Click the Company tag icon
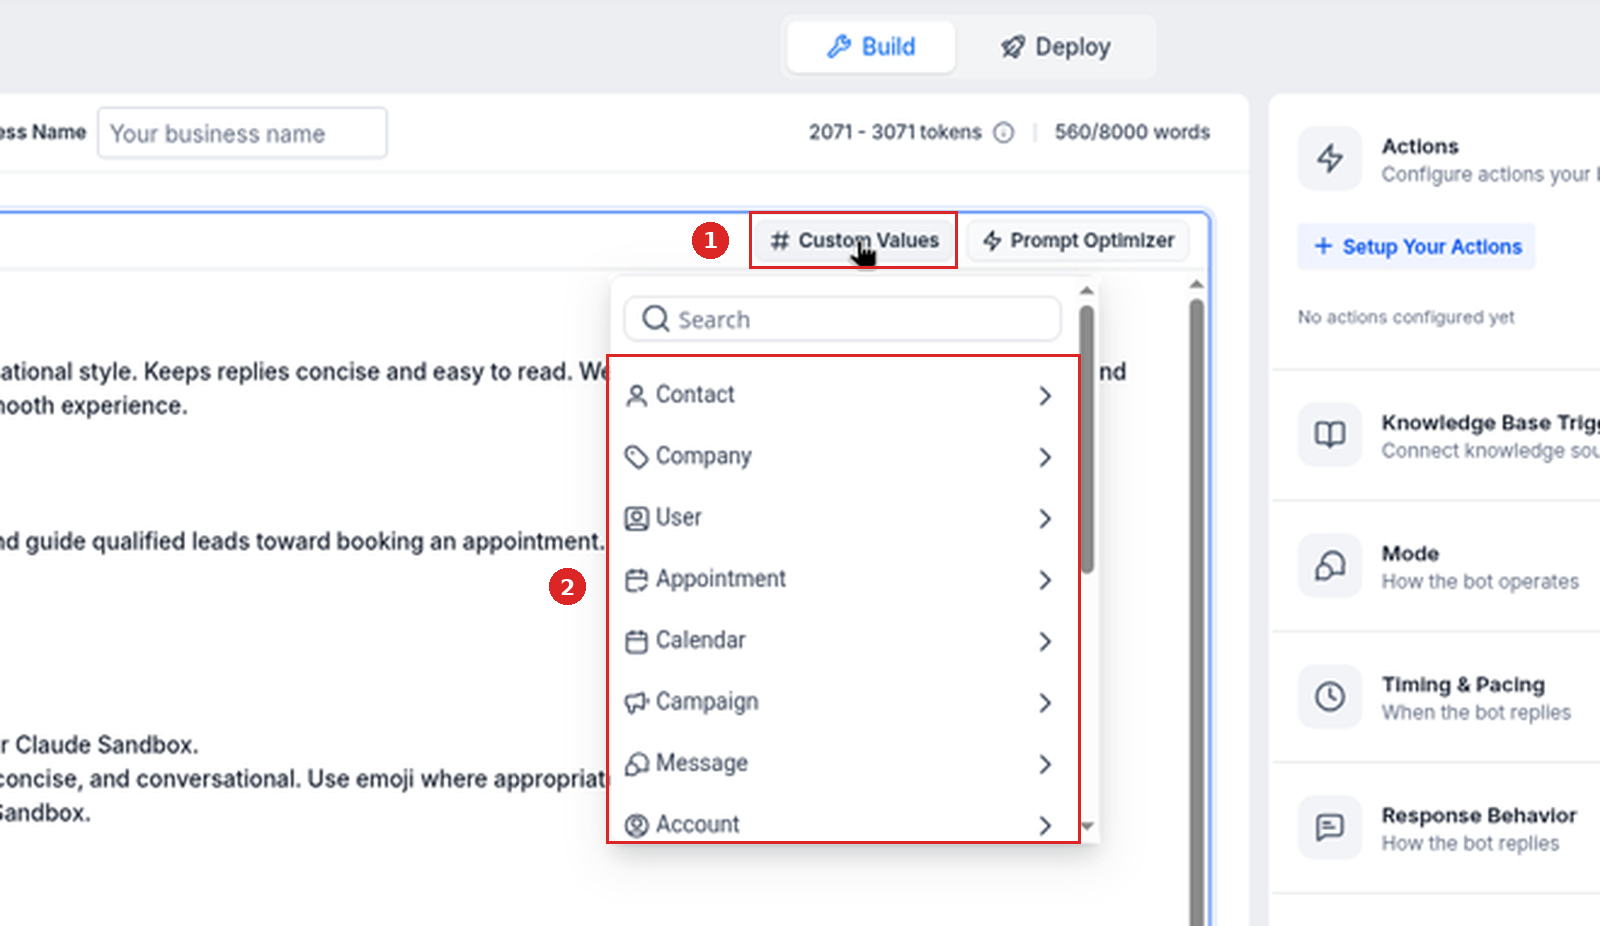Viewport: 1600px width, 926px height. click(636, 457)
